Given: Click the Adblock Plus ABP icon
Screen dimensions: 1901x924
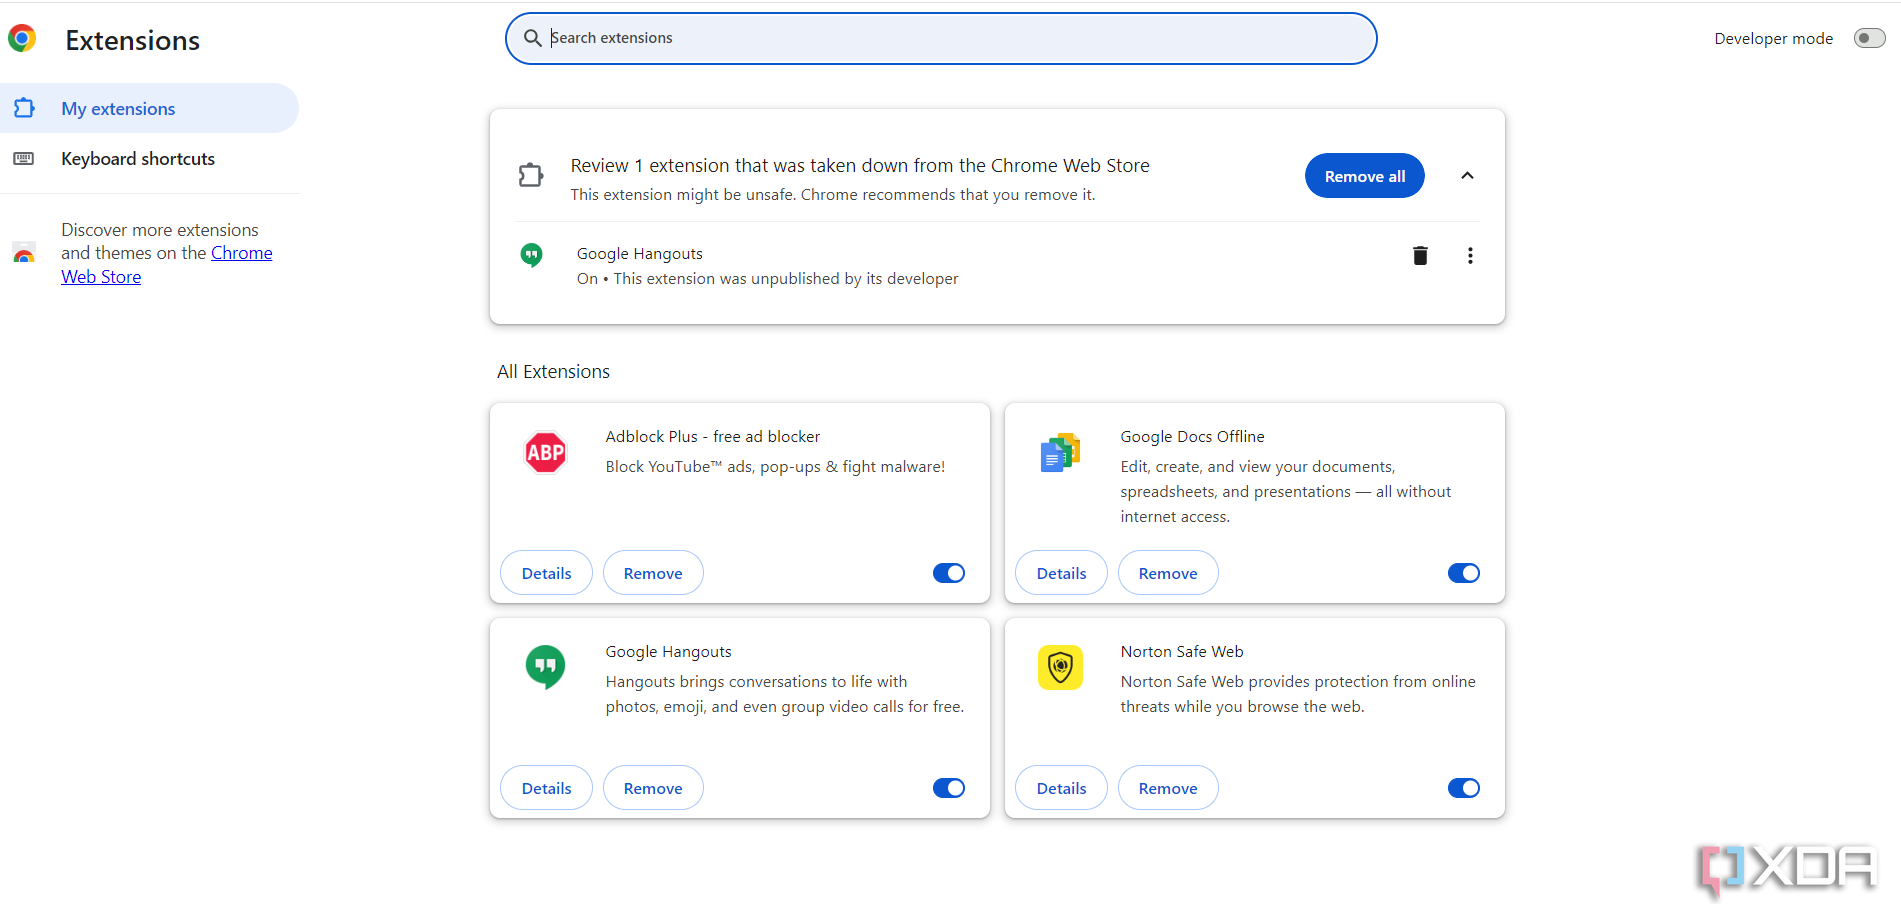Looking at the screenshot, I should pos(546,452).
